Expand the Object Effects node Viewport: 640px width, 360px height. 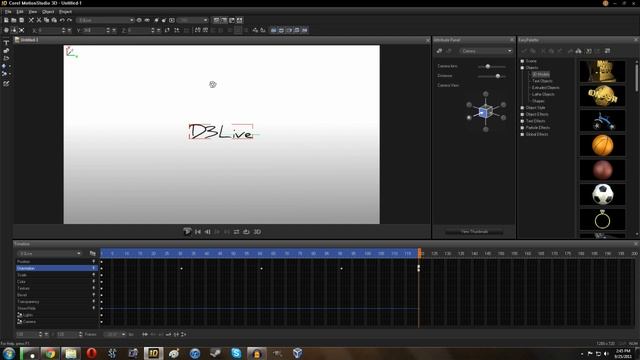coord(522,114)
